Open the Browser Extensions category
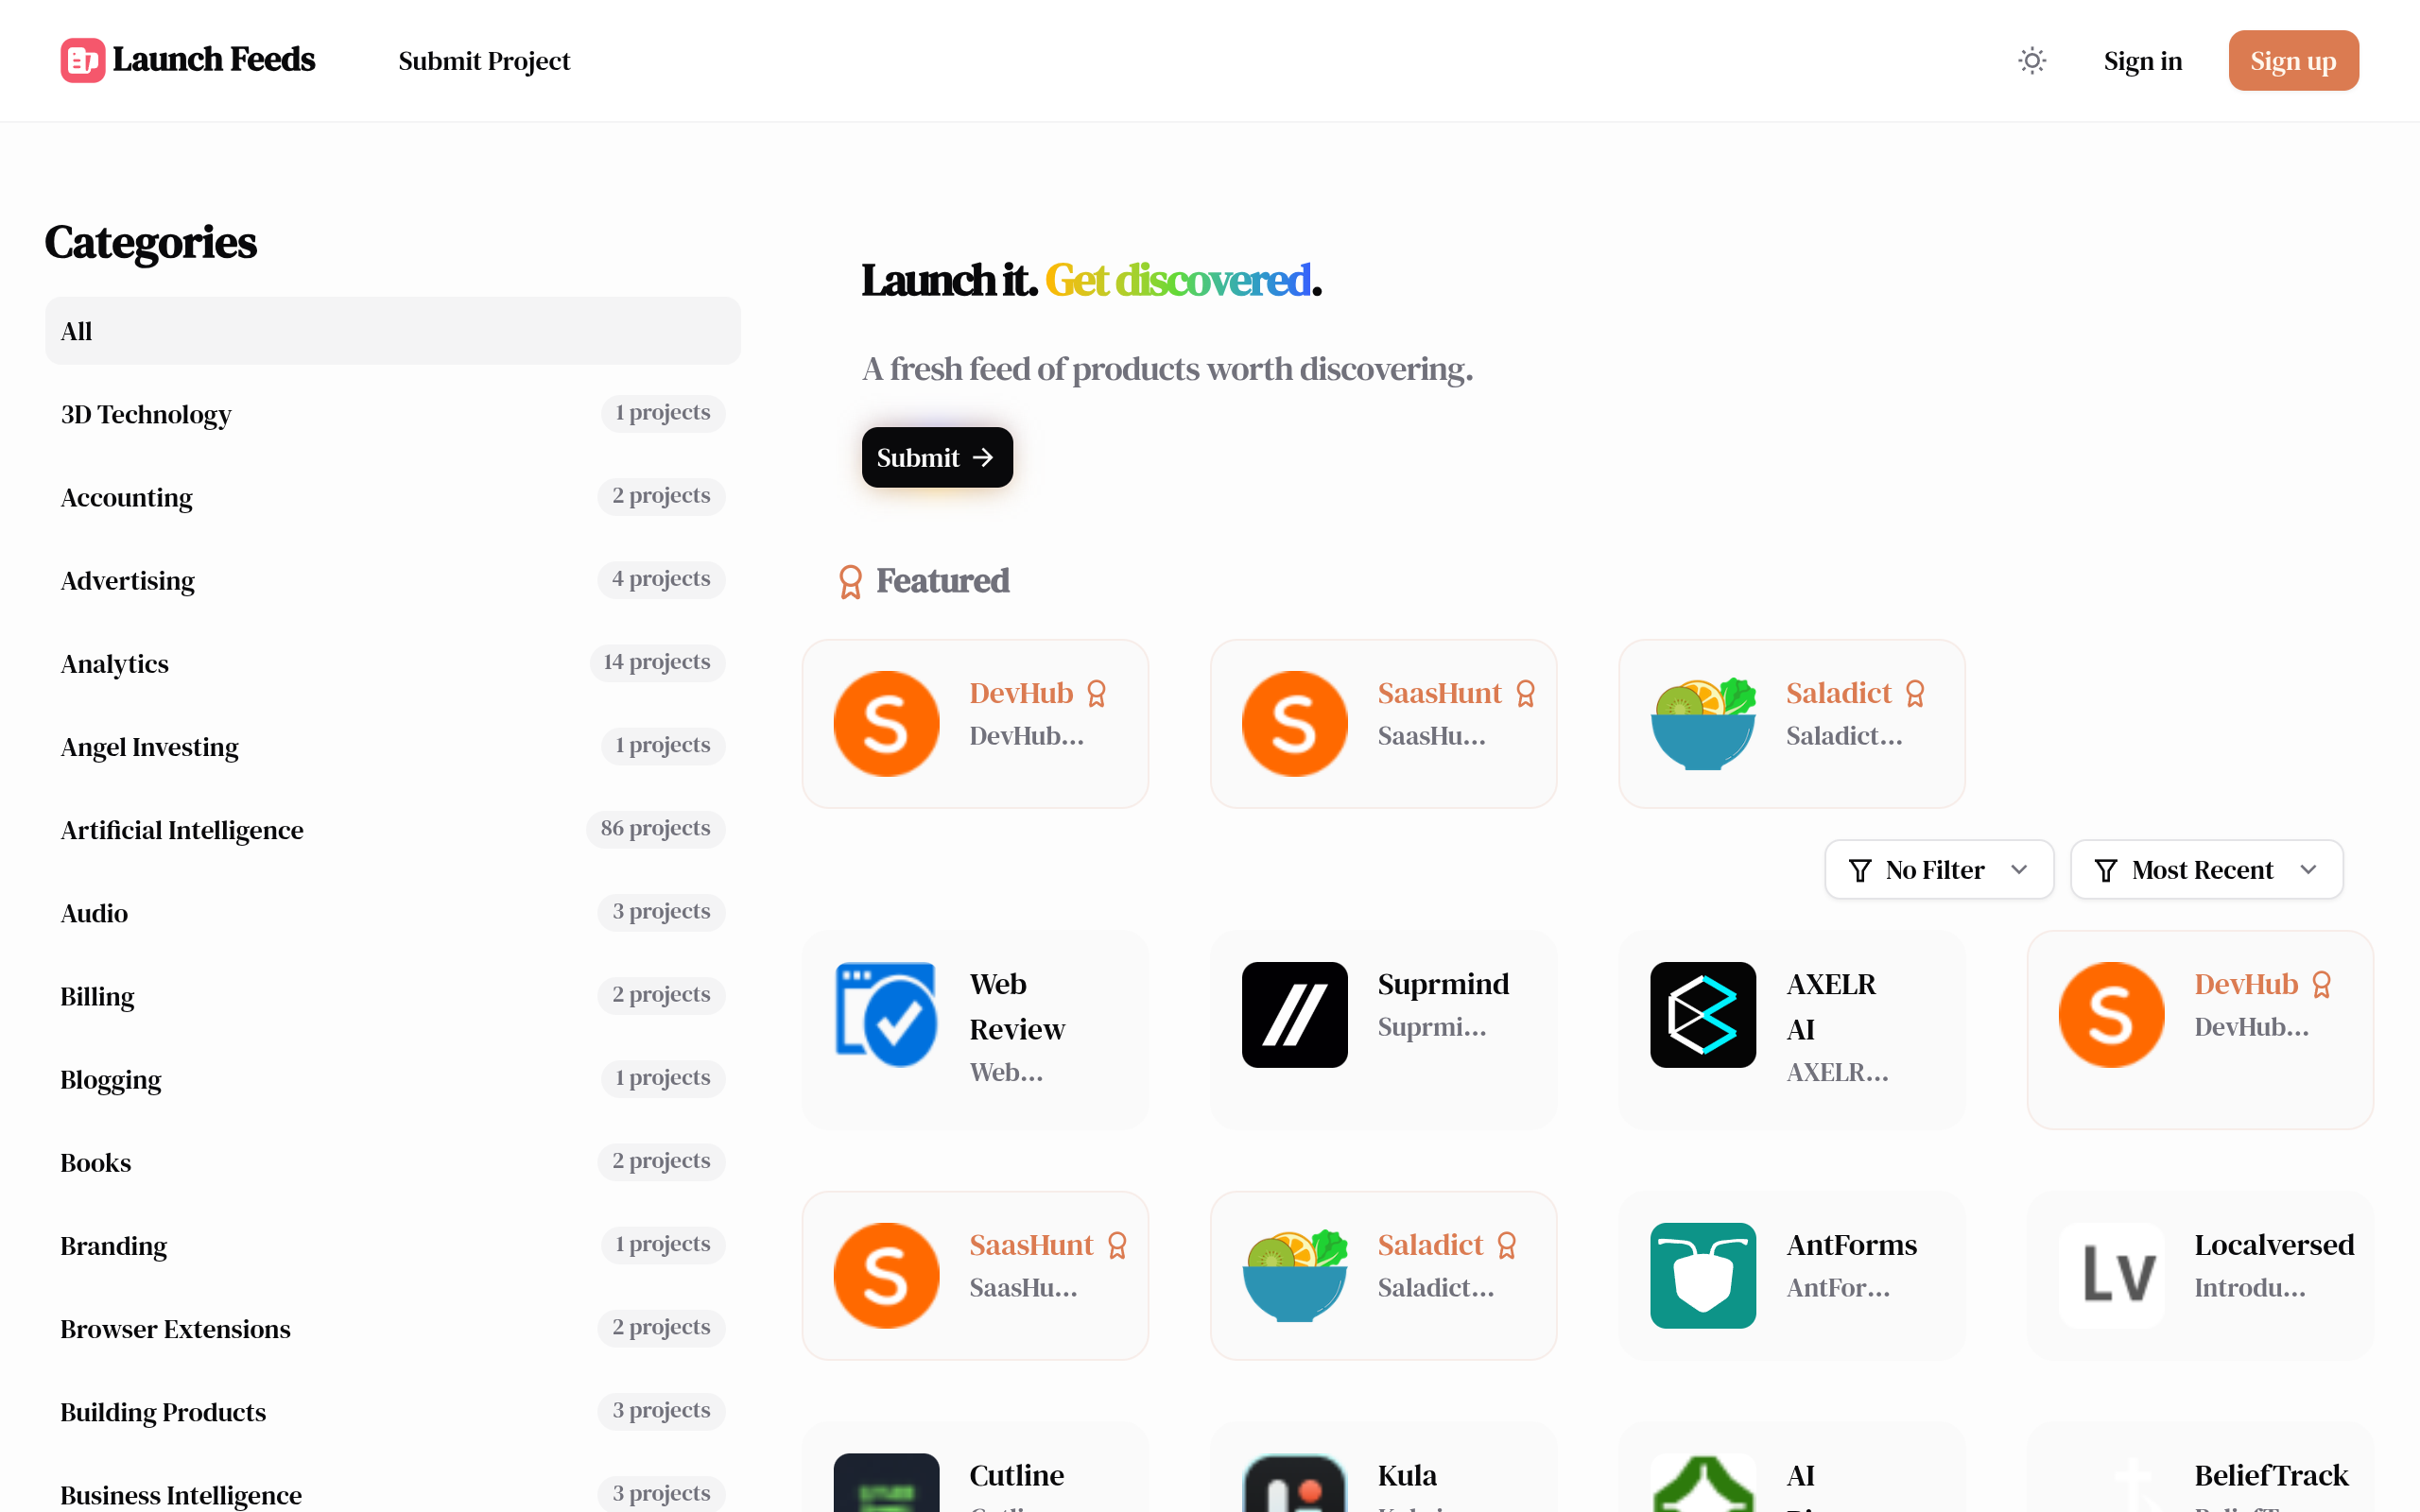 [393, 1328]
